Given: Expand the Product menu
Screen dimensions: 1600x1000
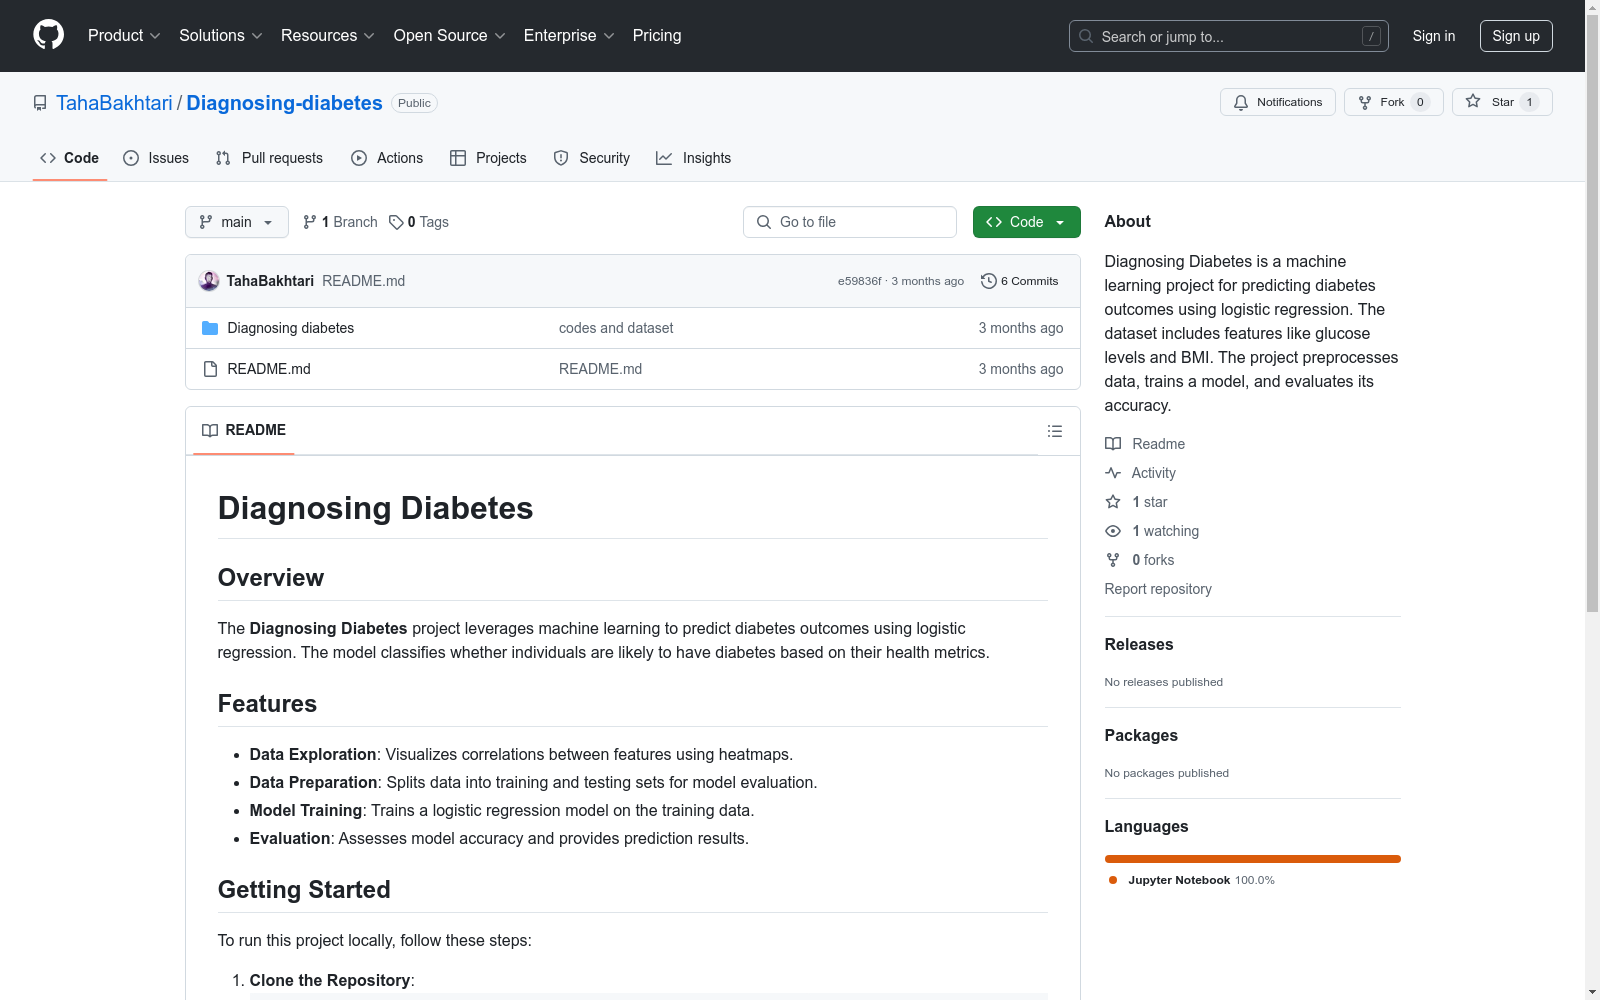Looking at the screenshot, I should [x=124, y=35].
